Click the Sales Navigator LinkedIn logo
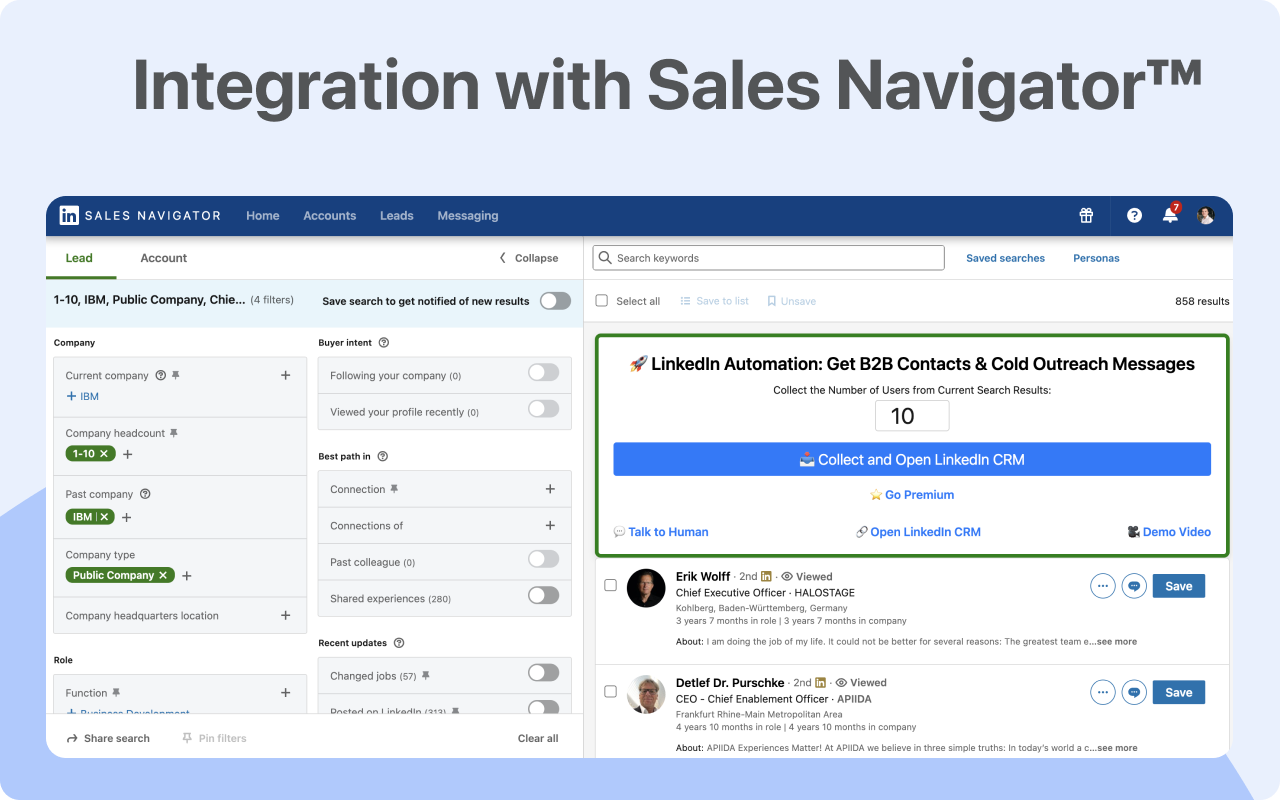1280x800 pixels. [68, 215]
